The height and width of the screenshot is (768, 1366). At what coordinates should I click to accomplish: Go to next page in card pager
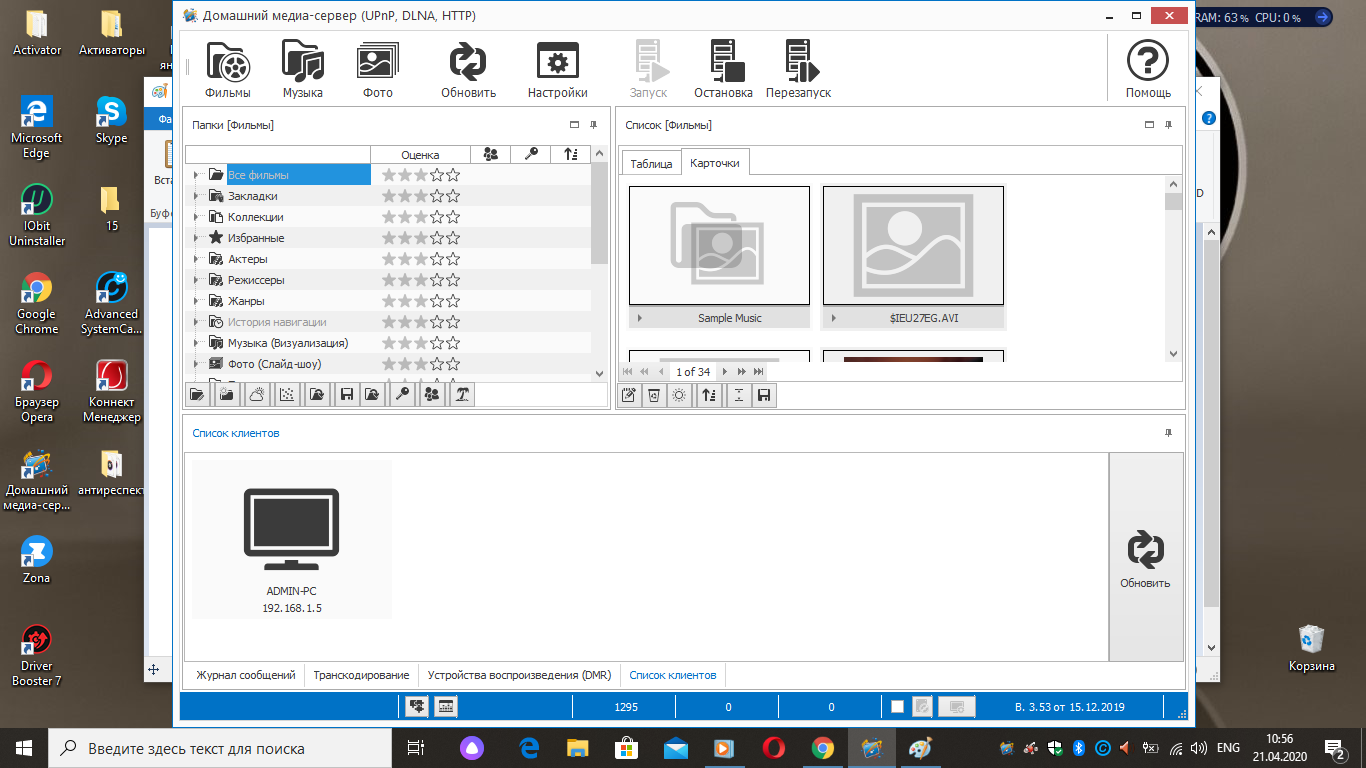pos(725,372)
